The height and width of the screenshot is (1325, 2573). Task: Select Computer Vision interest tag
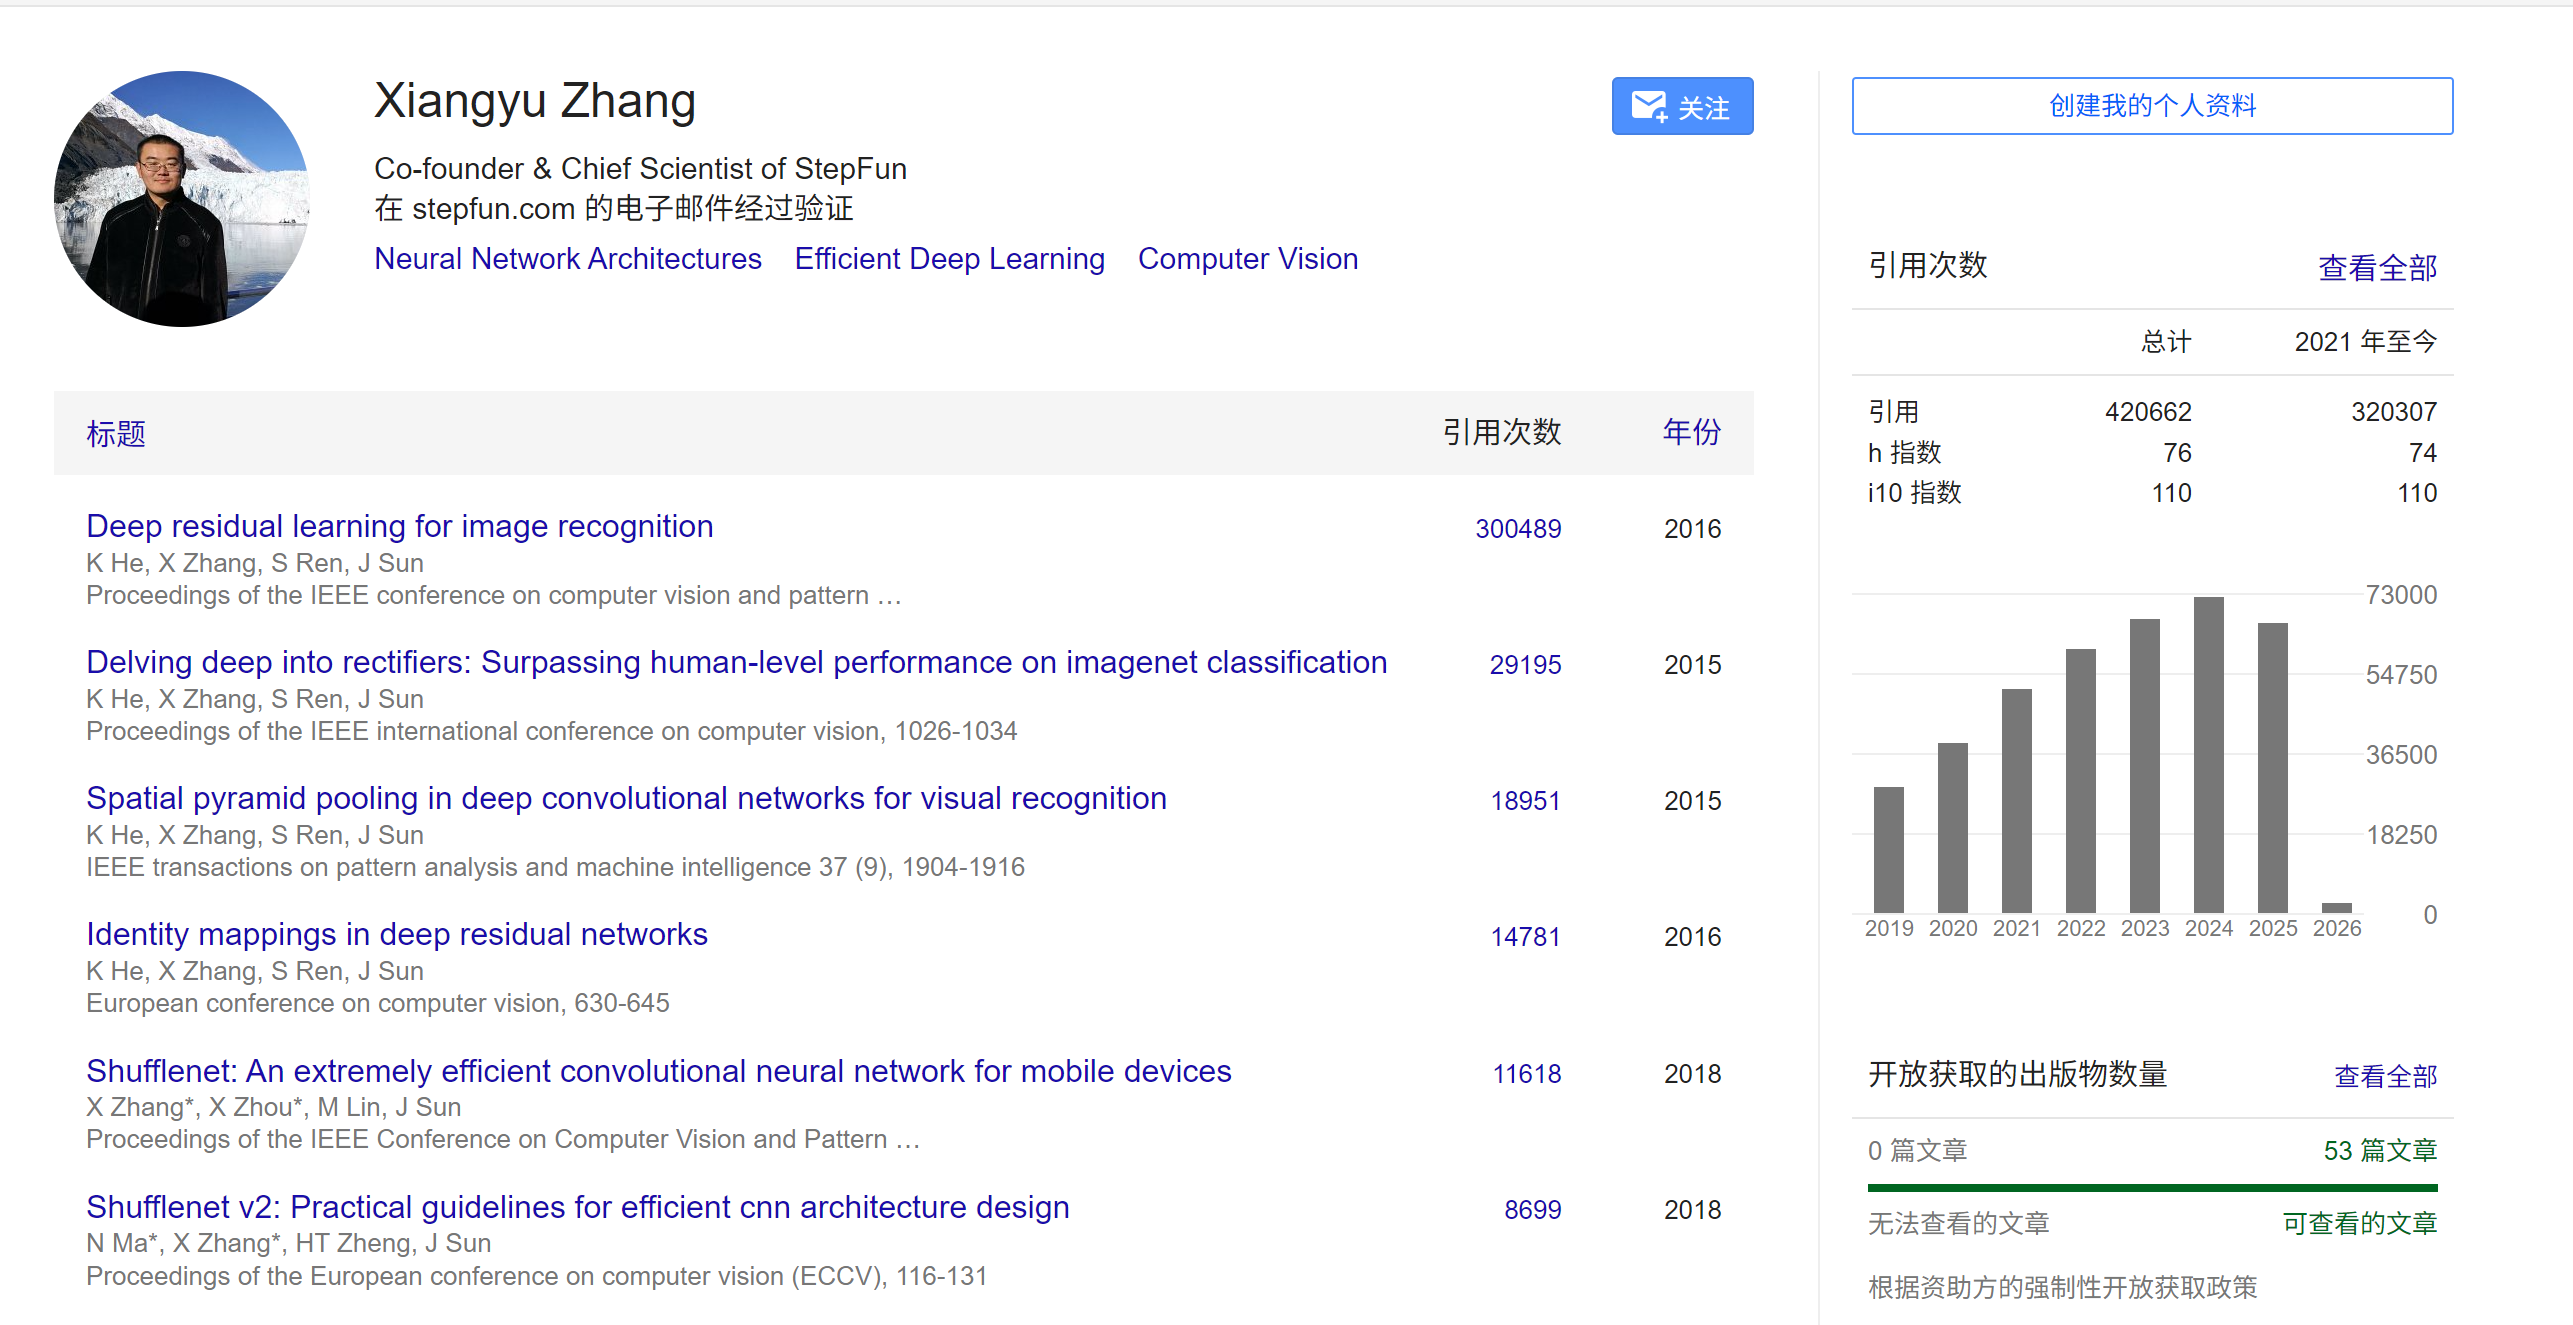click(1247, 259)
